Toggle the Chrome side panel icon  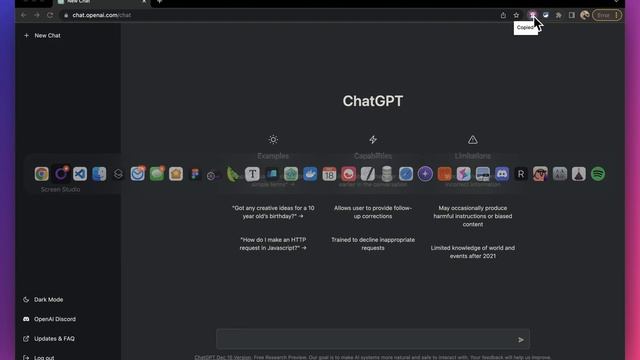[x=571, y=15]
